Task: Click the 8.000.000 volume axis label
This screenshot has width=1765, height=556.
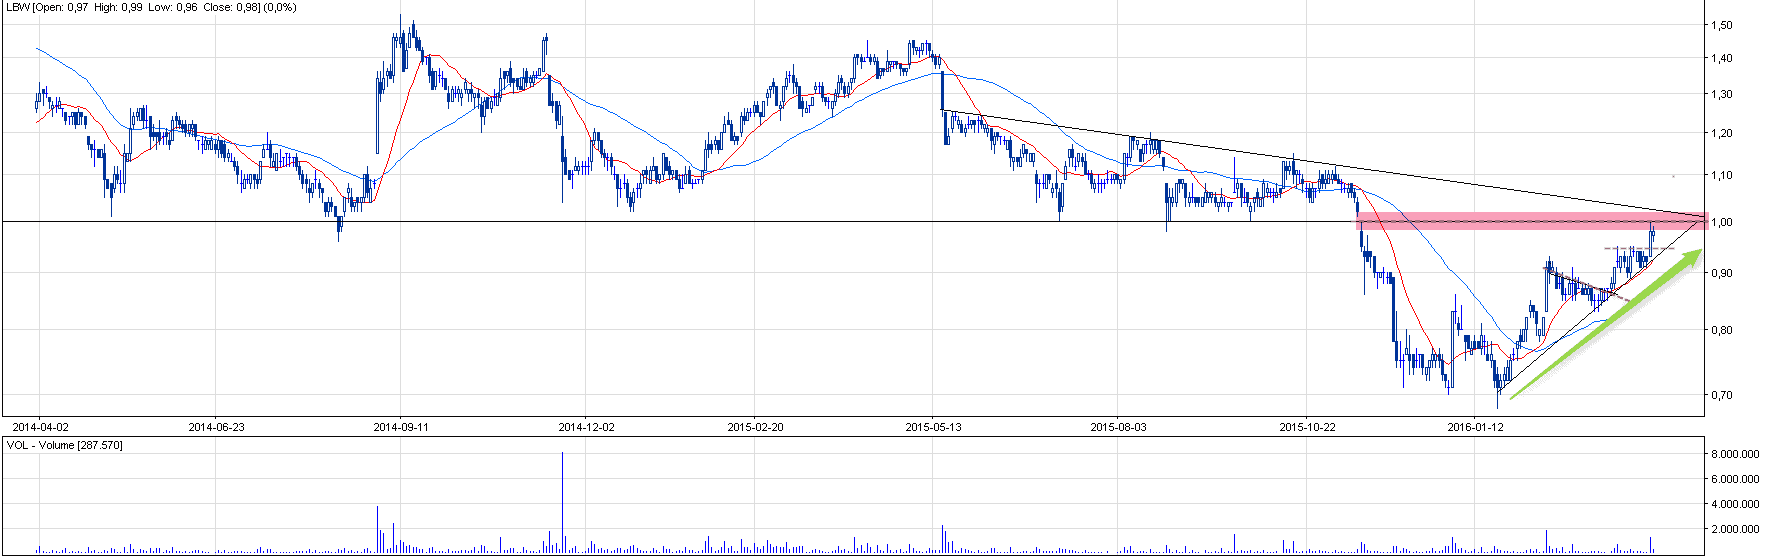Action: [1735, 454]
